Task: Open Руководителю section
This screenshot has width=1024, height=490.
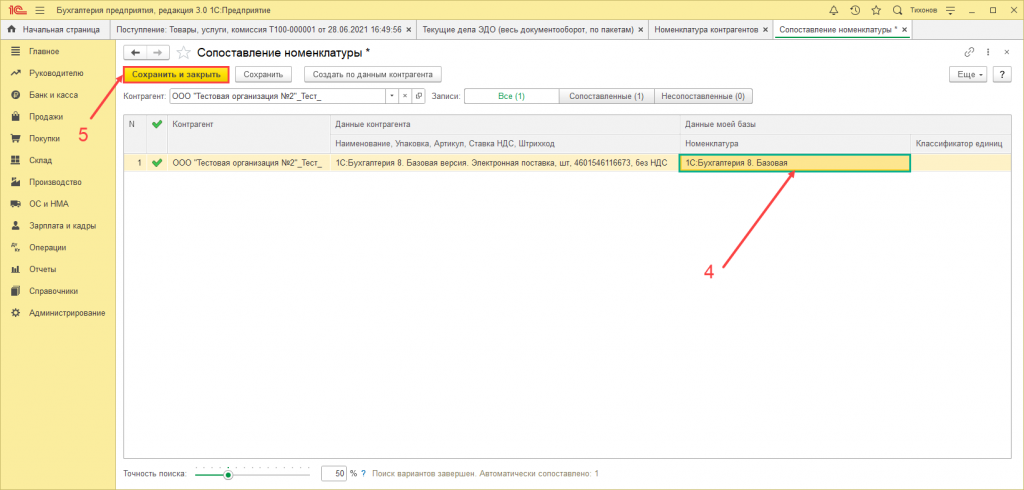Action: (56, 73)
